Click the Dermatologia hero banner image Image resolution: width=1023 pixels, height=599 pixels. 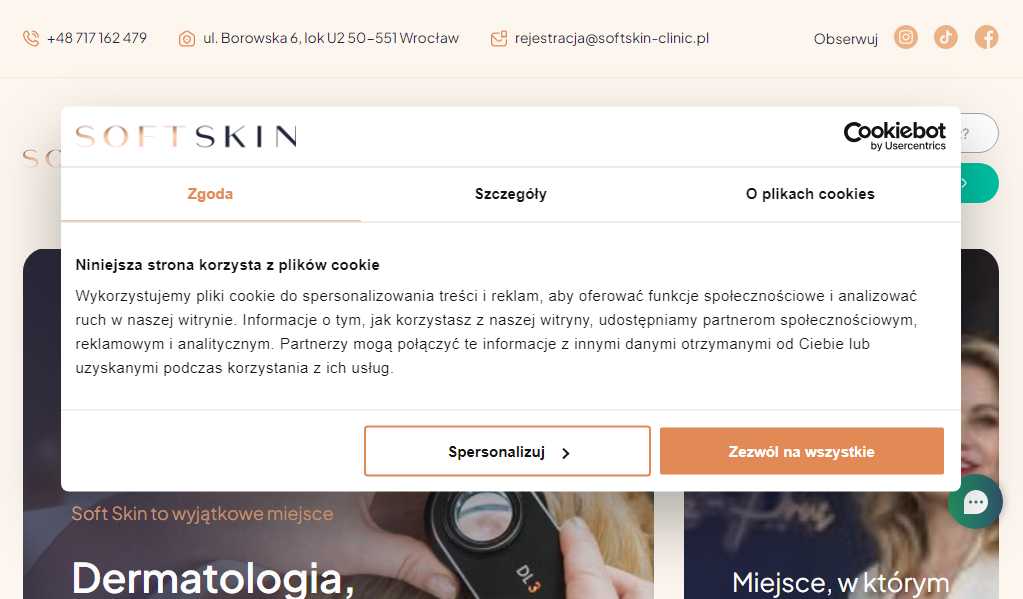[x=338, y=545]
